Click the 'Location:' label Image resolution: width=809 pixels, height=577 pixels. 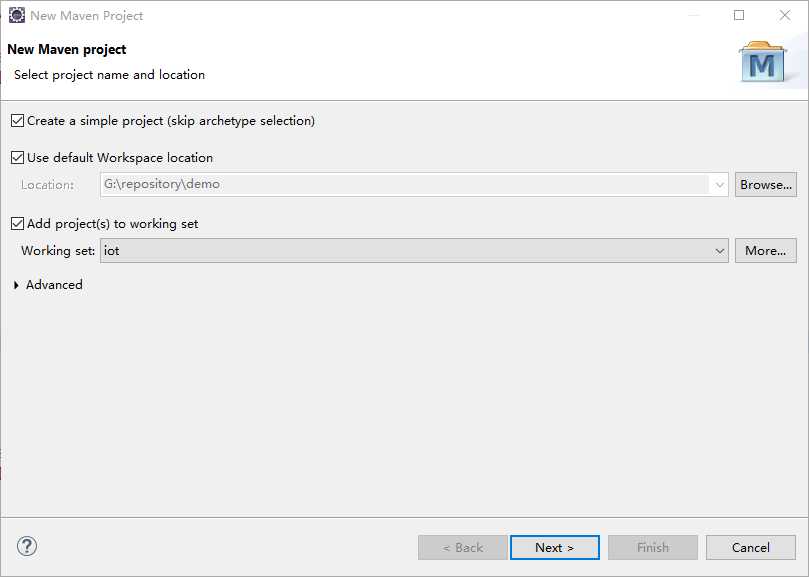click(x=47, y=185)
